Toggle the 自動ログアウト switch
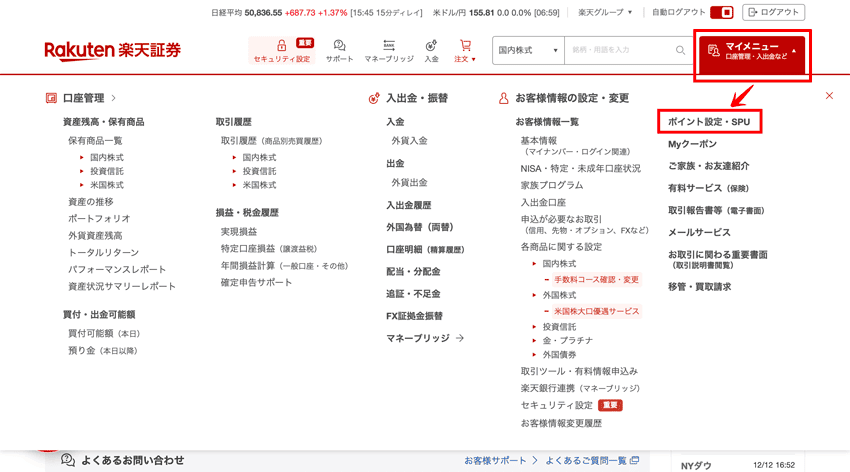Viewport: 850px width, 472px height. [x=722, y=12]
